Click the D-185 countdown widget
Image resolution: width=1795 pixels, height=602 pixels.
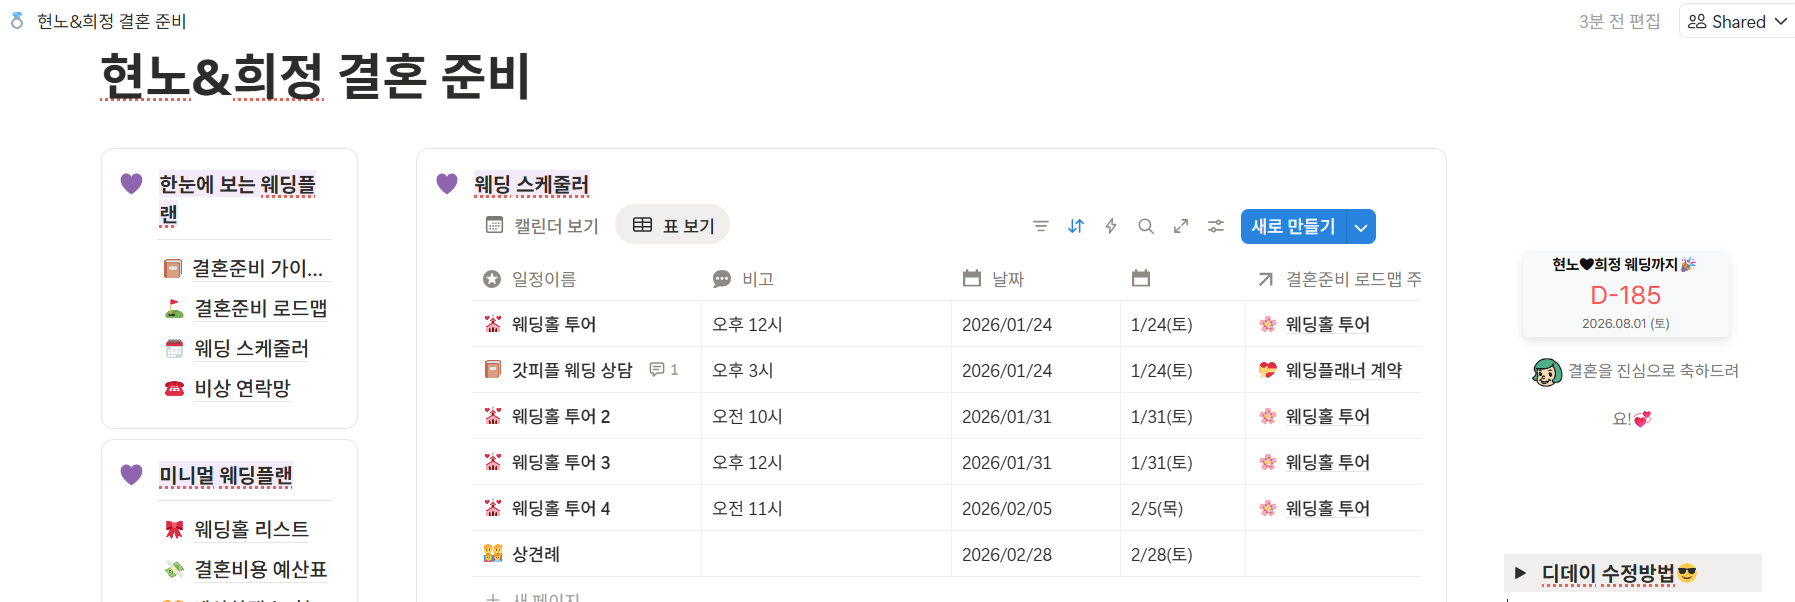tap(1625, 295)
